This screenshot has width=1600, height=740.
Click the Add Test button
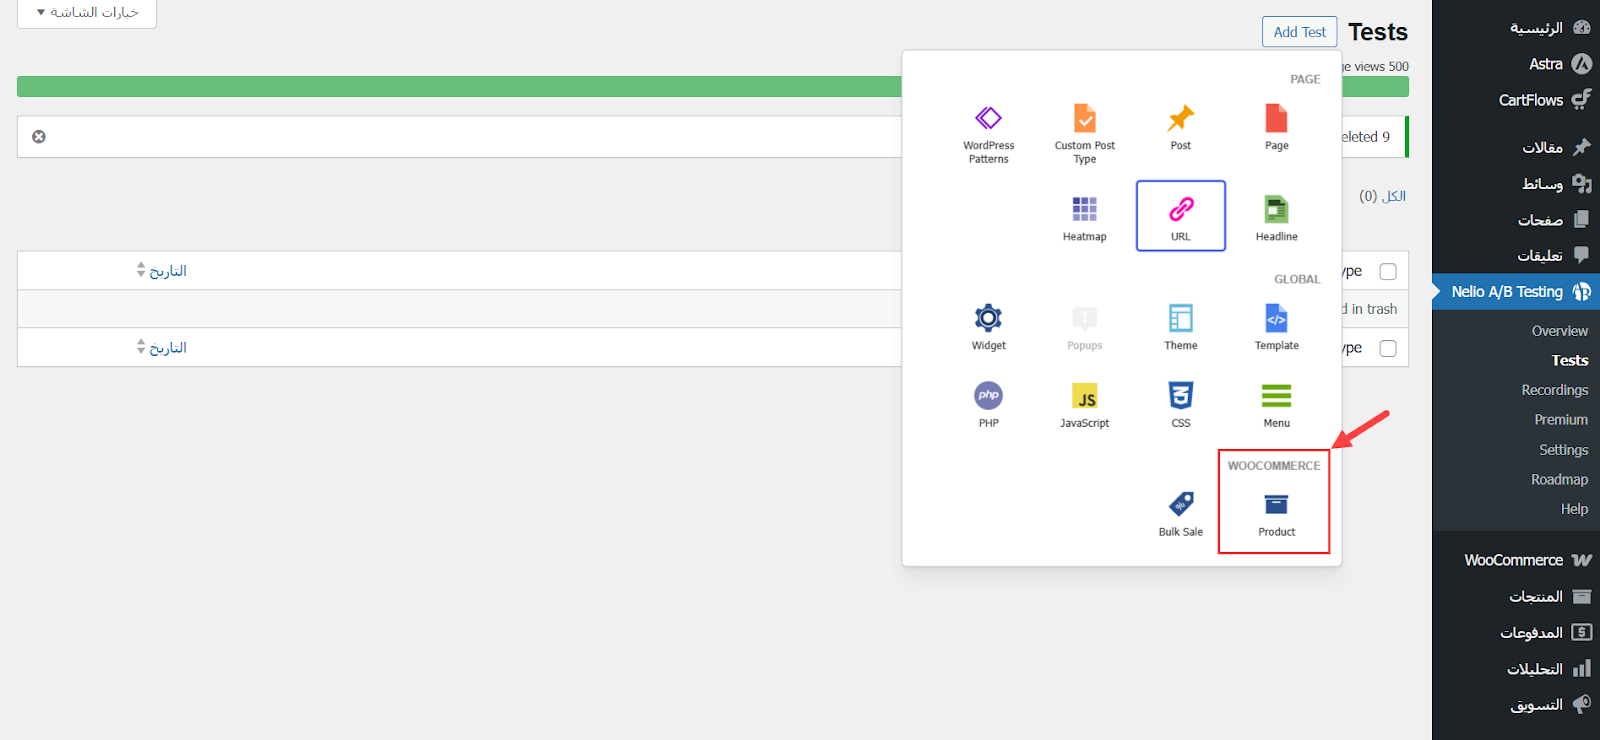[x=1299, y=32]
